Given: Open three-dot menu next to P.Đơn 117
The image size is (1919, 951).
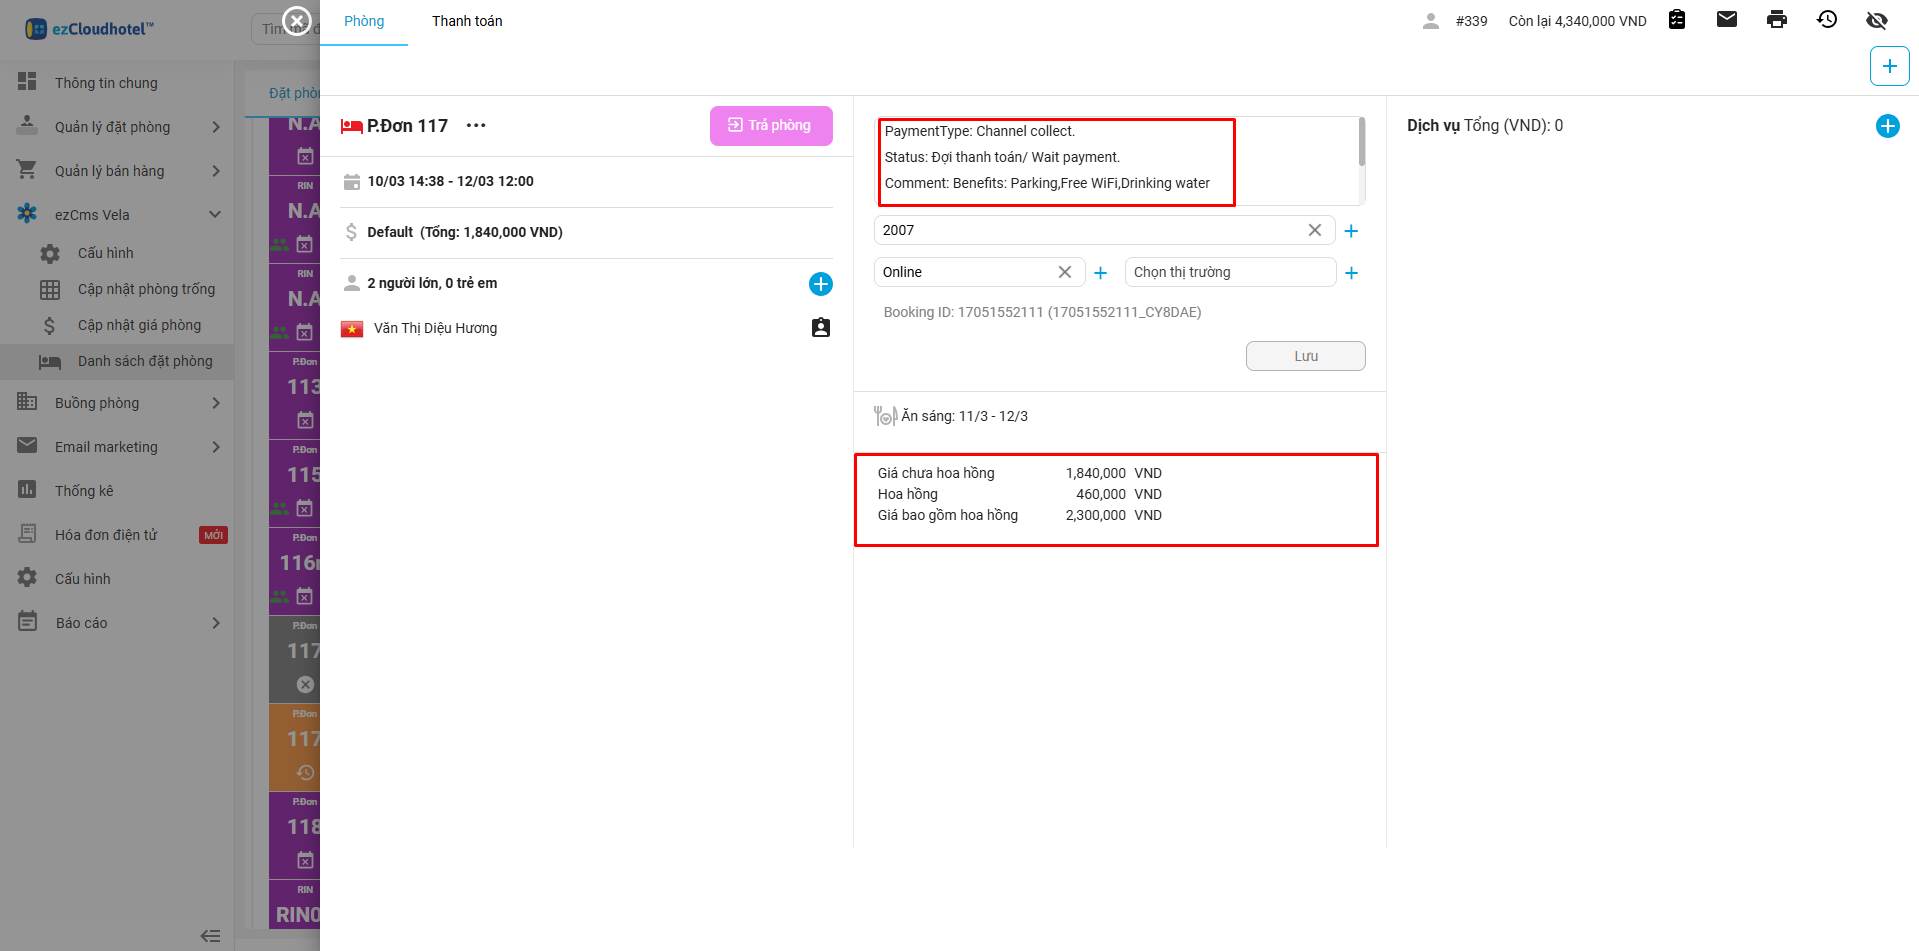Looking at the screenshot, I should [x=476, y=126].
